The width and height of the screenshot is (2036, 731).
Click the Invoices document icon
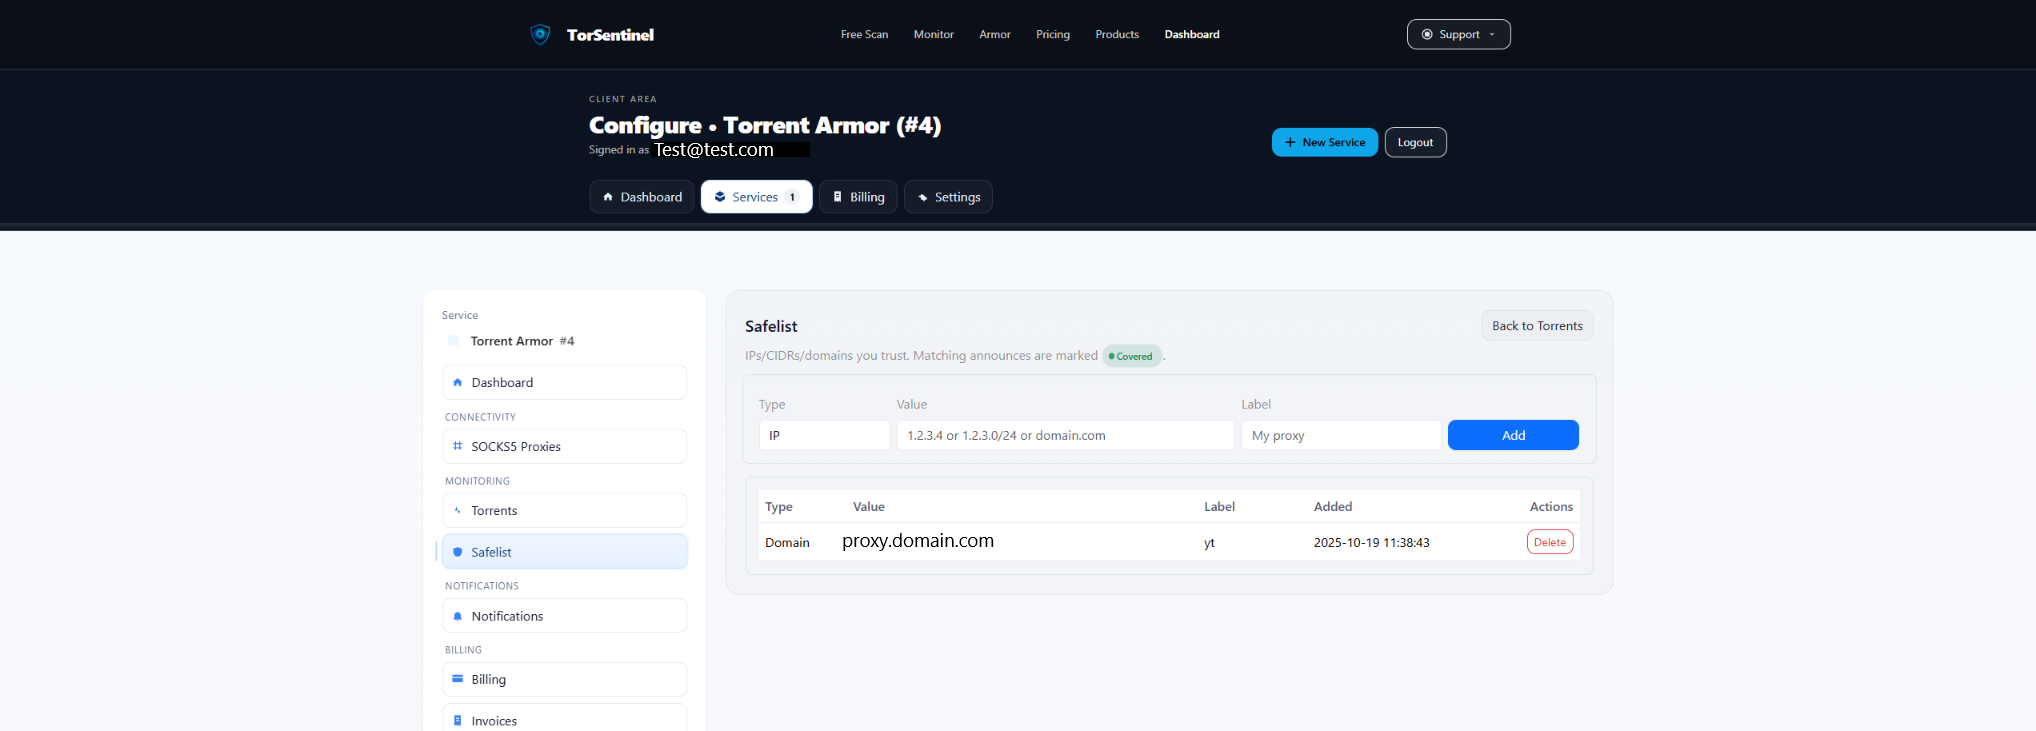(458, 720)
